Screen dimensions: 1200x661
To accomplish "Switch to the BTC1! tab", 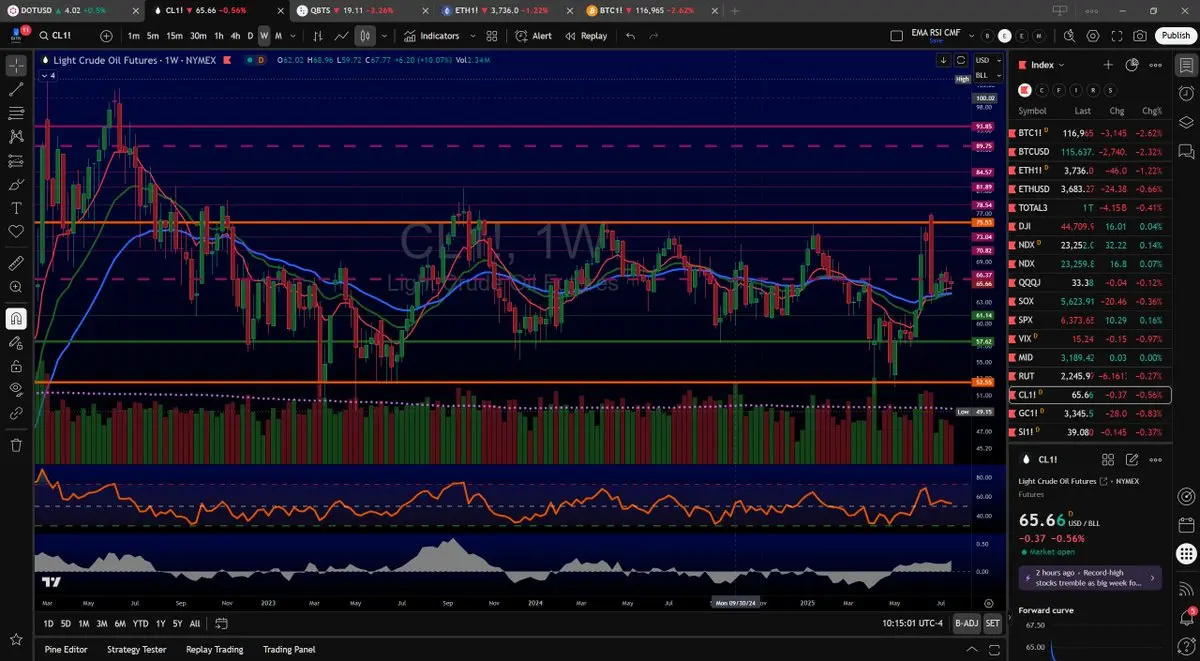I will pos(654,10).
